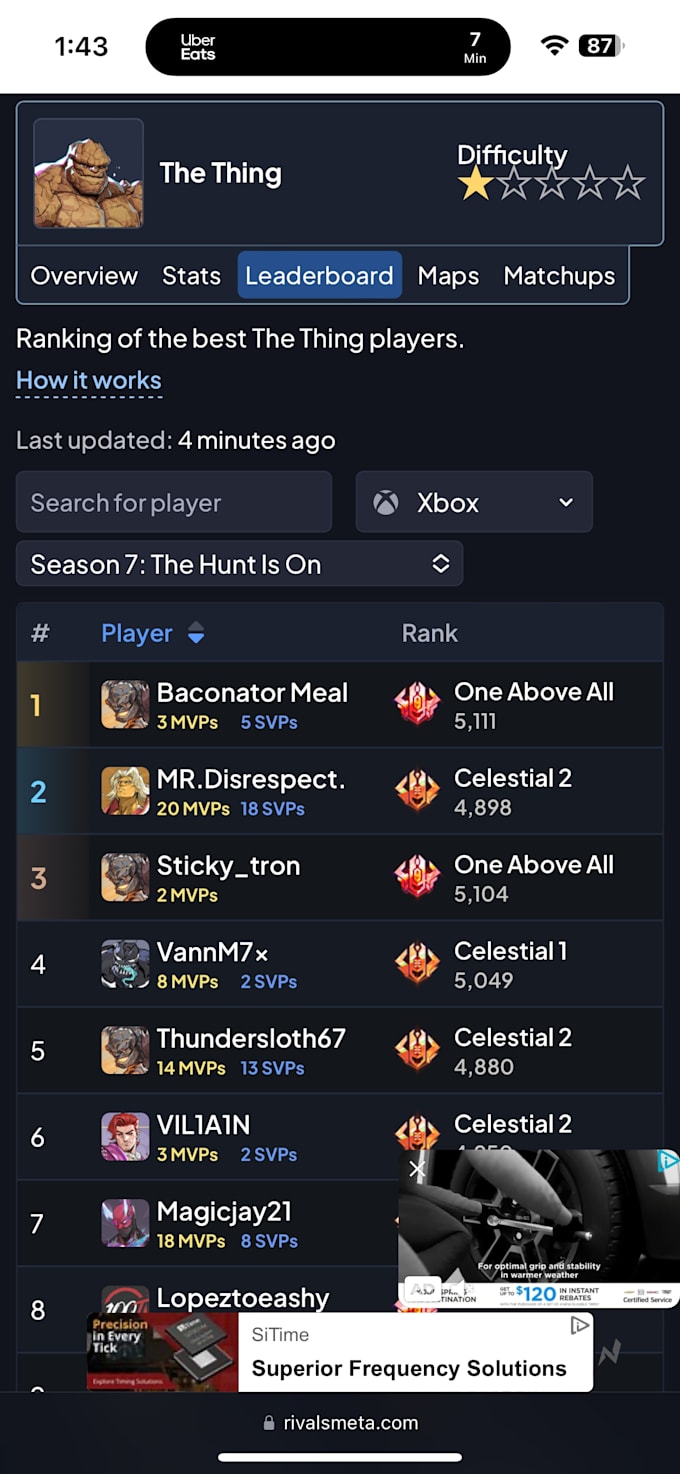This screenshot has height=1474, width=680.
Task: Close the tire video ad overlay
Action: coord(417,1169)
